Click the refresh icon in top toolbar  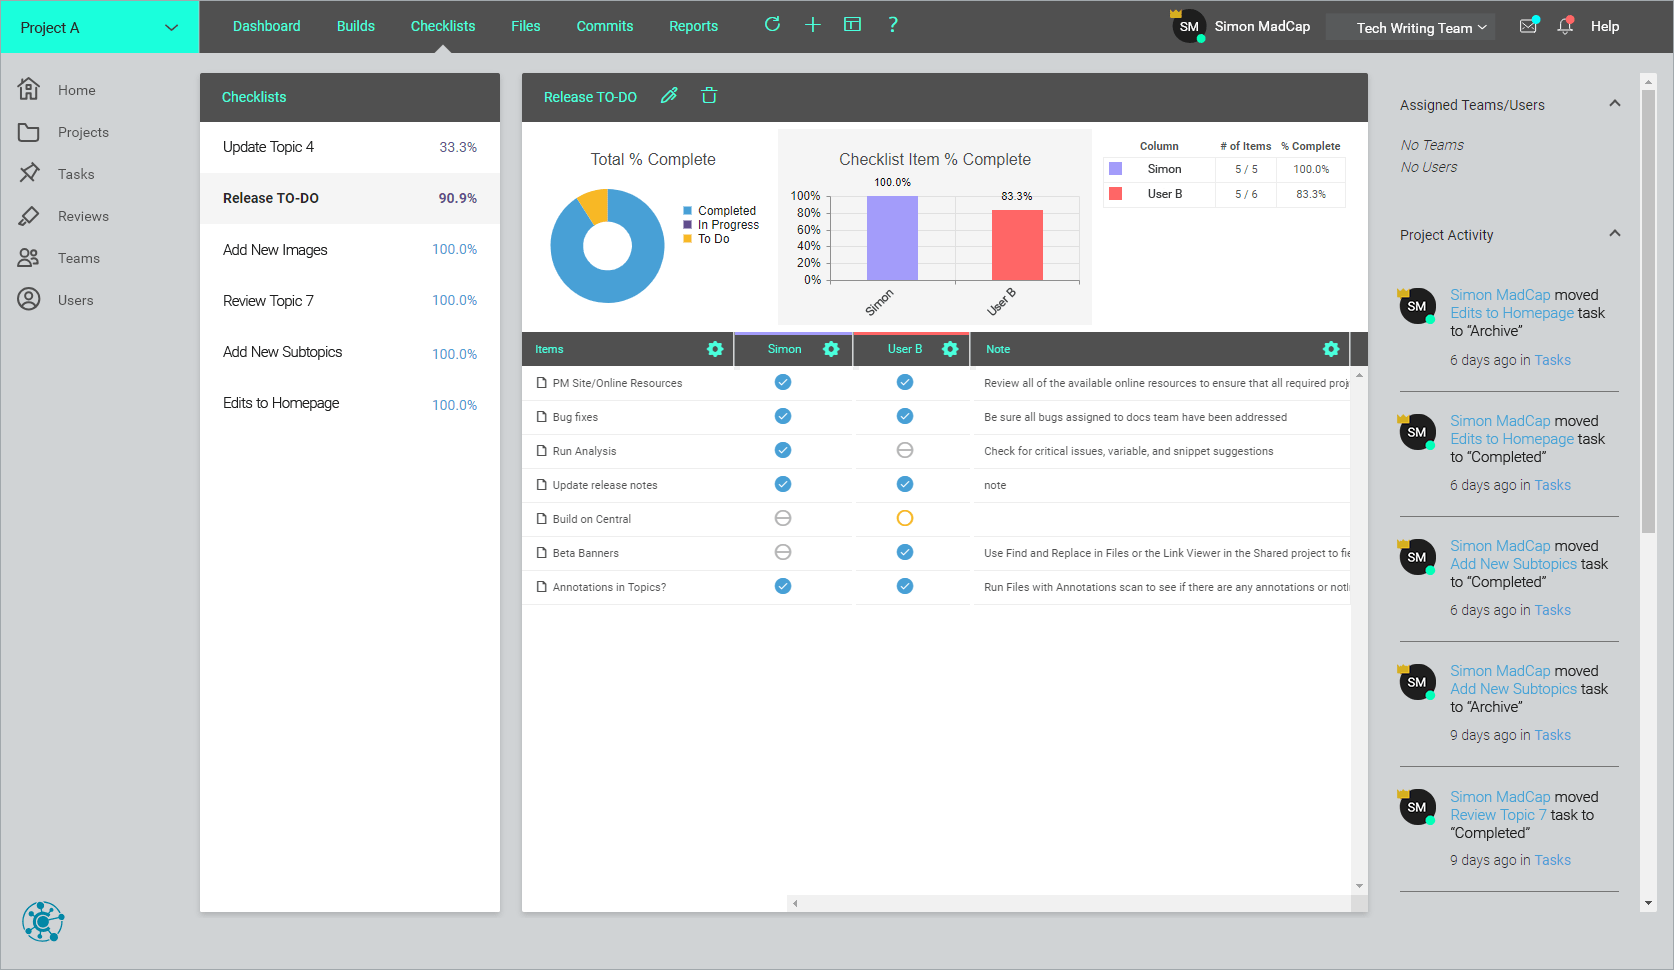pyautogui.click(x=772, y=25)
